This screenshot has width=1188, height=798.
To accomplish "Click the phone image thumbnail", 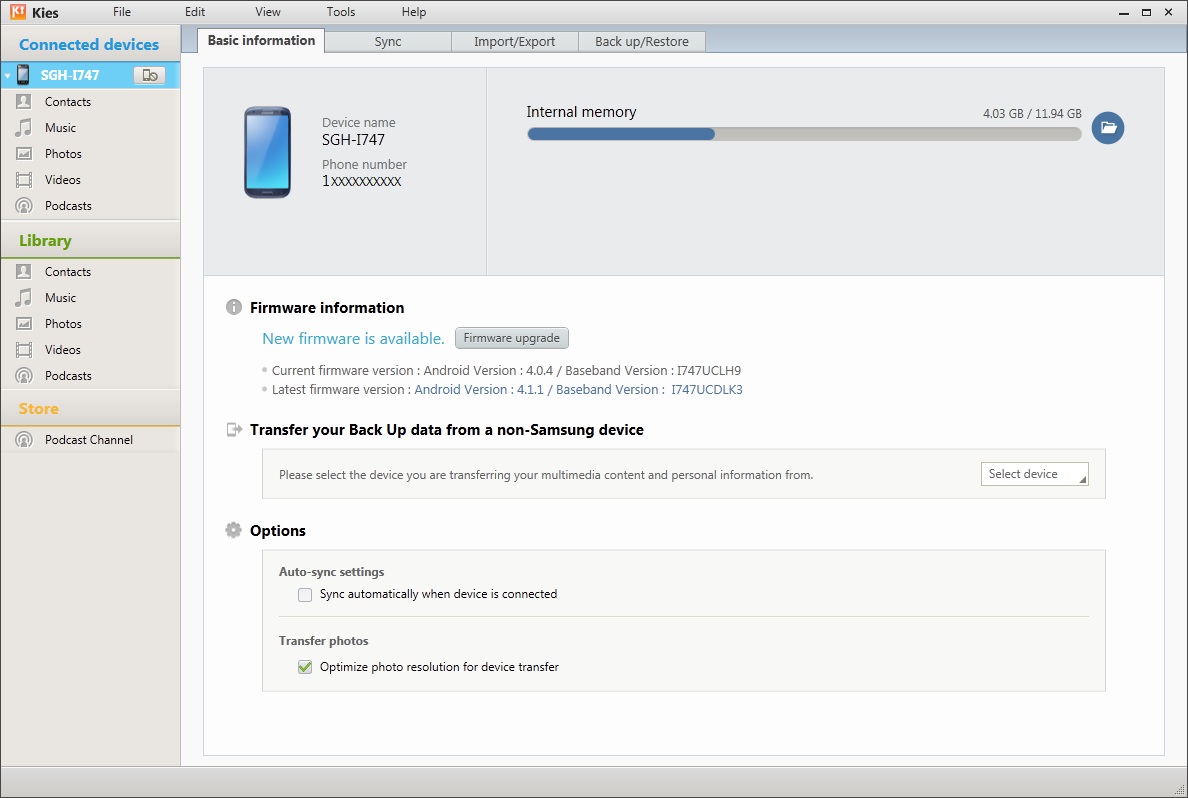I will pos(267,152).
